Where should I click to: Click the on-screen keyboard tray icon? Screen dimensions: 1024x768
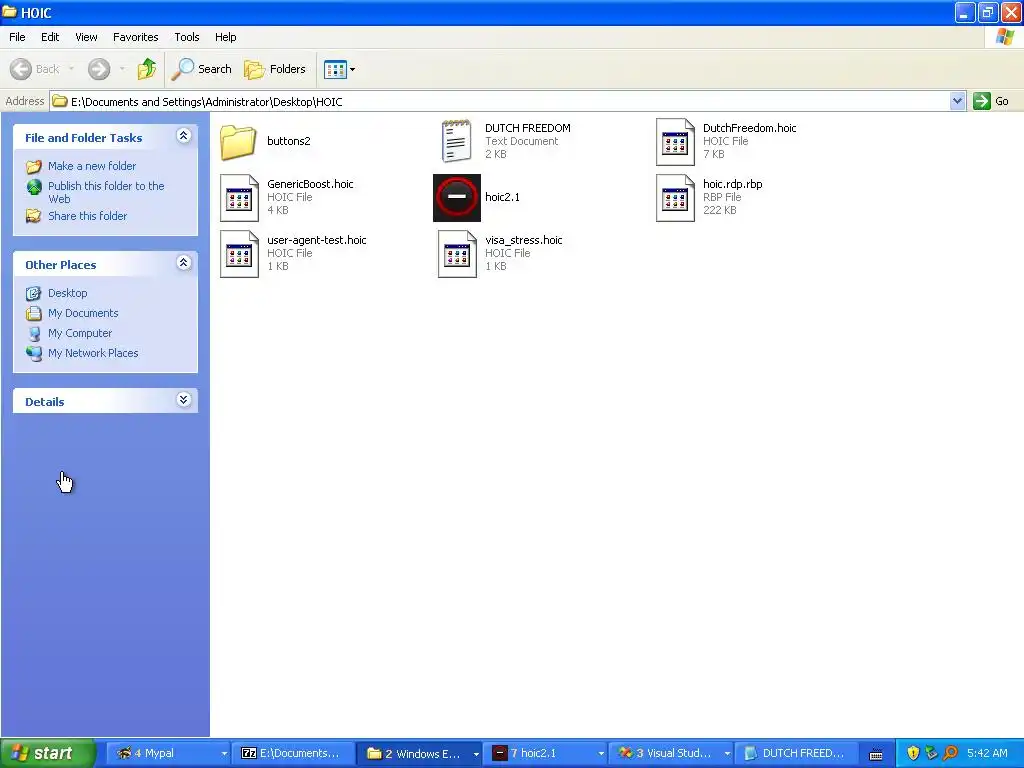[876, 754]
